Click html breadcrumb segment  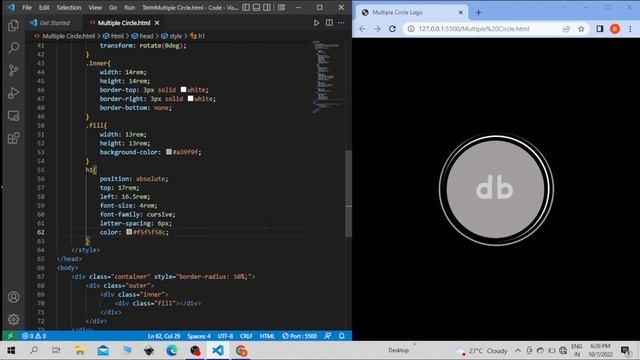pyautogui.click(x=113, y=36)
